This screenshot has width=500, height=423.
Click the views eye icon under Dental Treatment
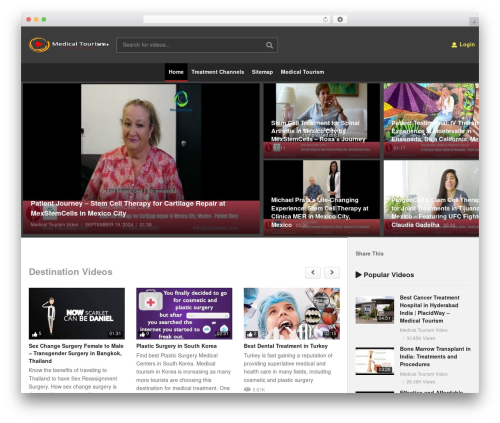click(x=247, y=389)
